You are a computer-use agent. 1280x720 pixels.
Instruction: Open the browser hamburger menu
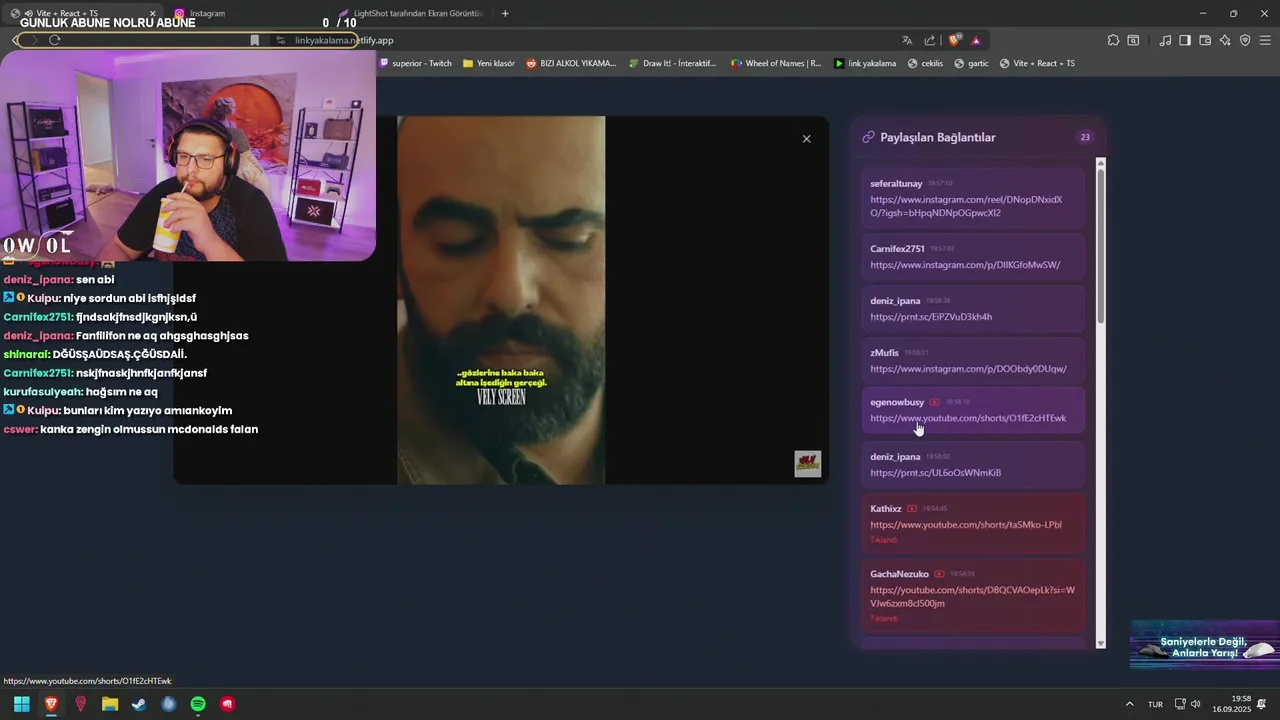tap(1265, 40)
